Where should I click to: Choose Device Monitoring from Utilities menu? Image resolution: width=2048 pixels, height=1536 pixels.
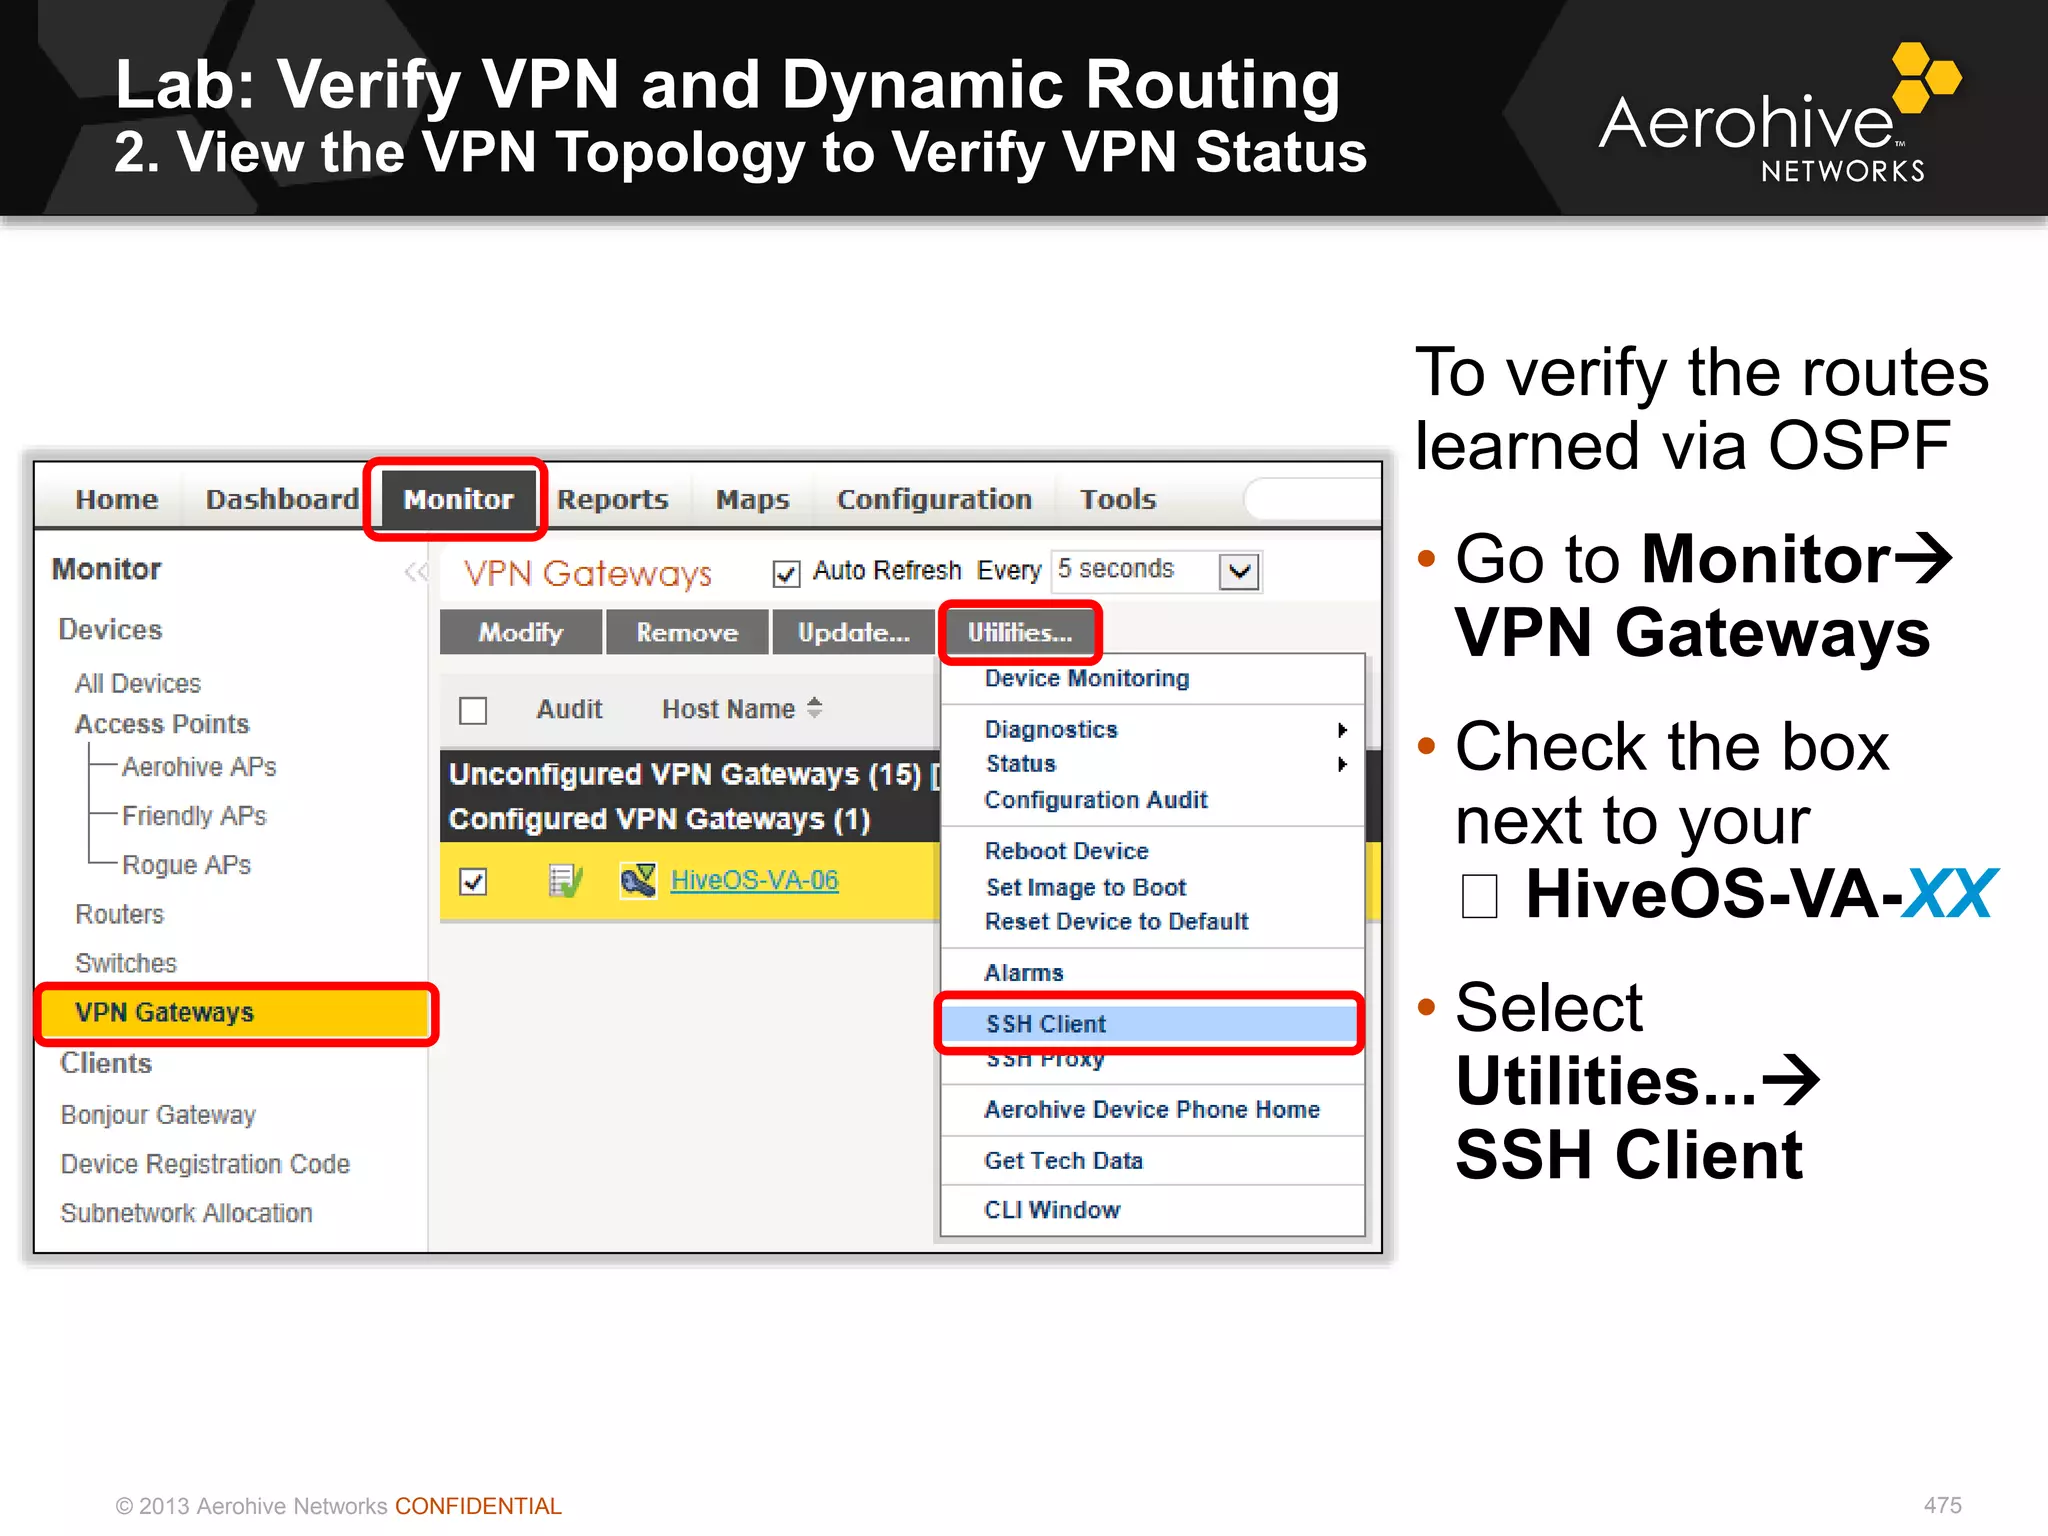(x=1087, y=678)
